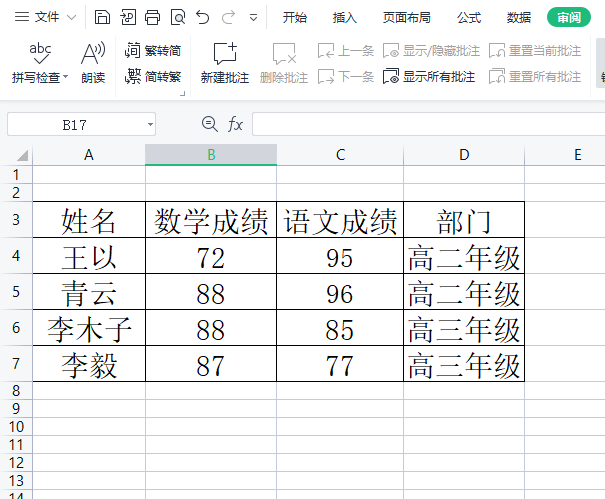605x499 pixels.
Task: Select column B header
Action: 211,155
